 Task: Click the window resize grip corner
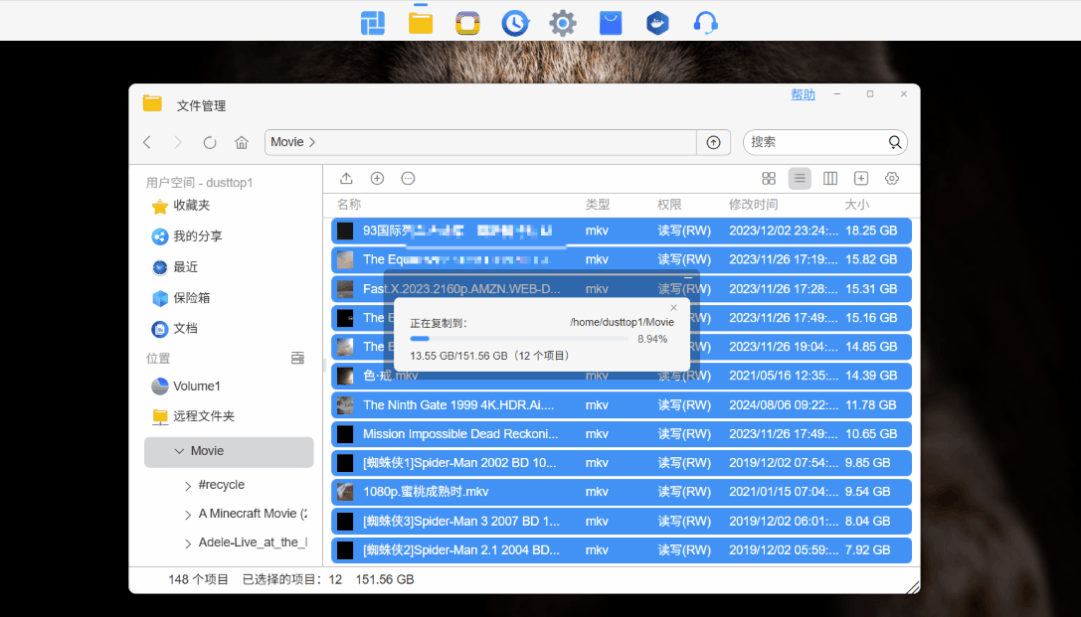click(913, 587)
